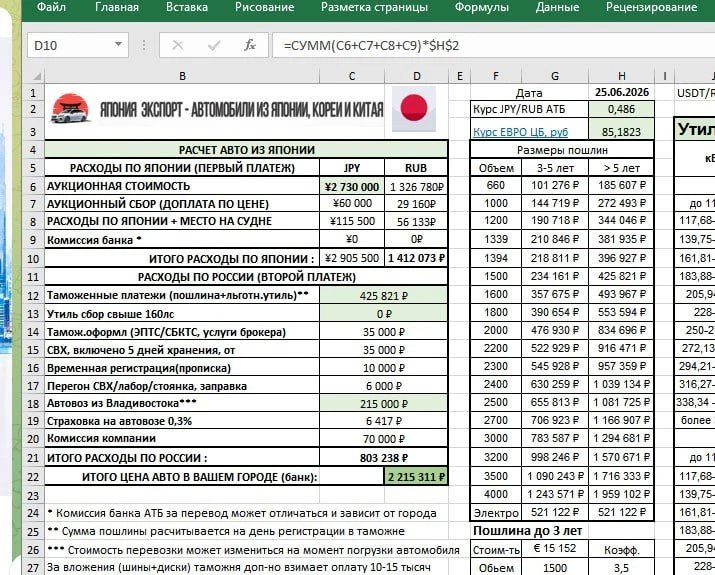Select the РАСЧЕТ АВТО ИЗ ЯПОНИИ header cell
715x575 pixels.
pyautogui.click(x=246, y=150)
